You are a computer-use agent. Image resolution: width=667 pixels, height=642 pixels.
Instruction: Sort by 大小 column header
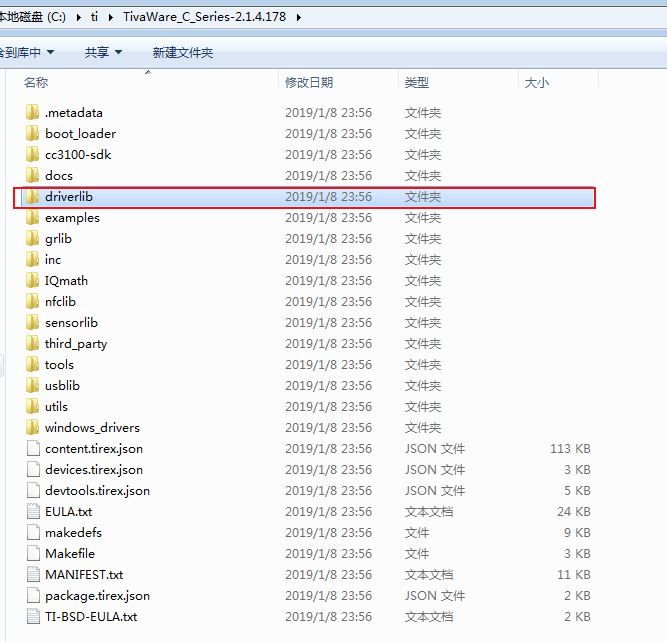click(x=536, y=82)
